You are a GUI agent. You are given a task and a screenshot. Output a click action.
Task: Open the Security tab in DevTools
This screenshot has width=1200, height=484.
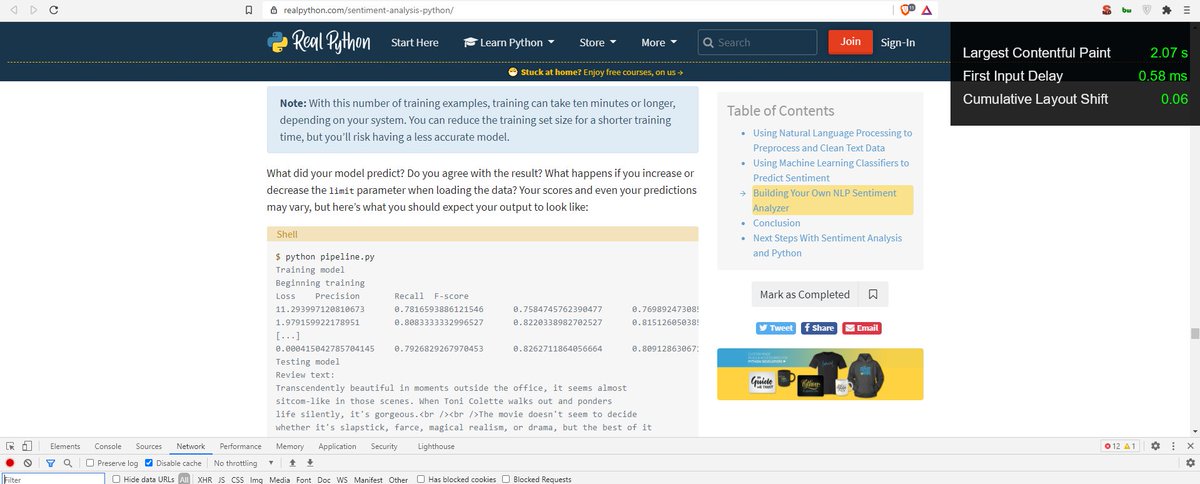tap(384, 446)
